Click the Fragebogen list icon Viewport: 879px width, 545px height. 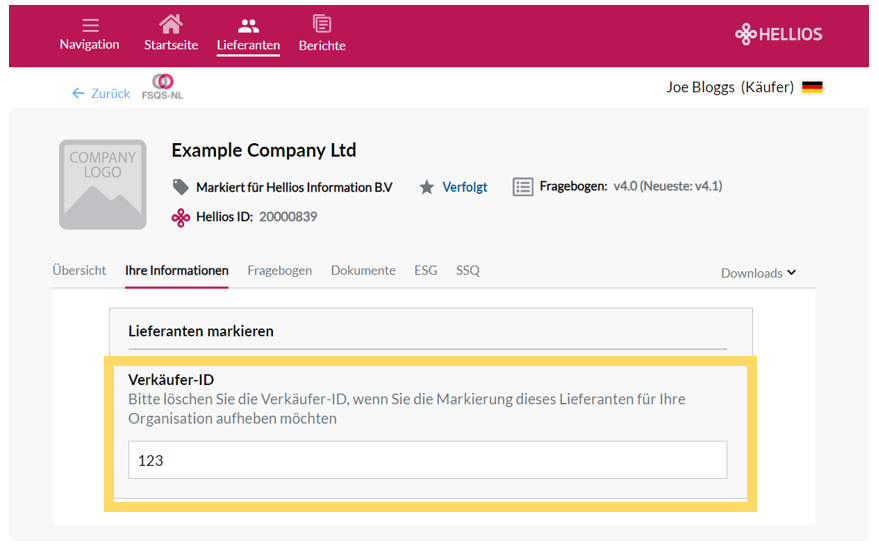pyautogui.click(x=522, y=187)
